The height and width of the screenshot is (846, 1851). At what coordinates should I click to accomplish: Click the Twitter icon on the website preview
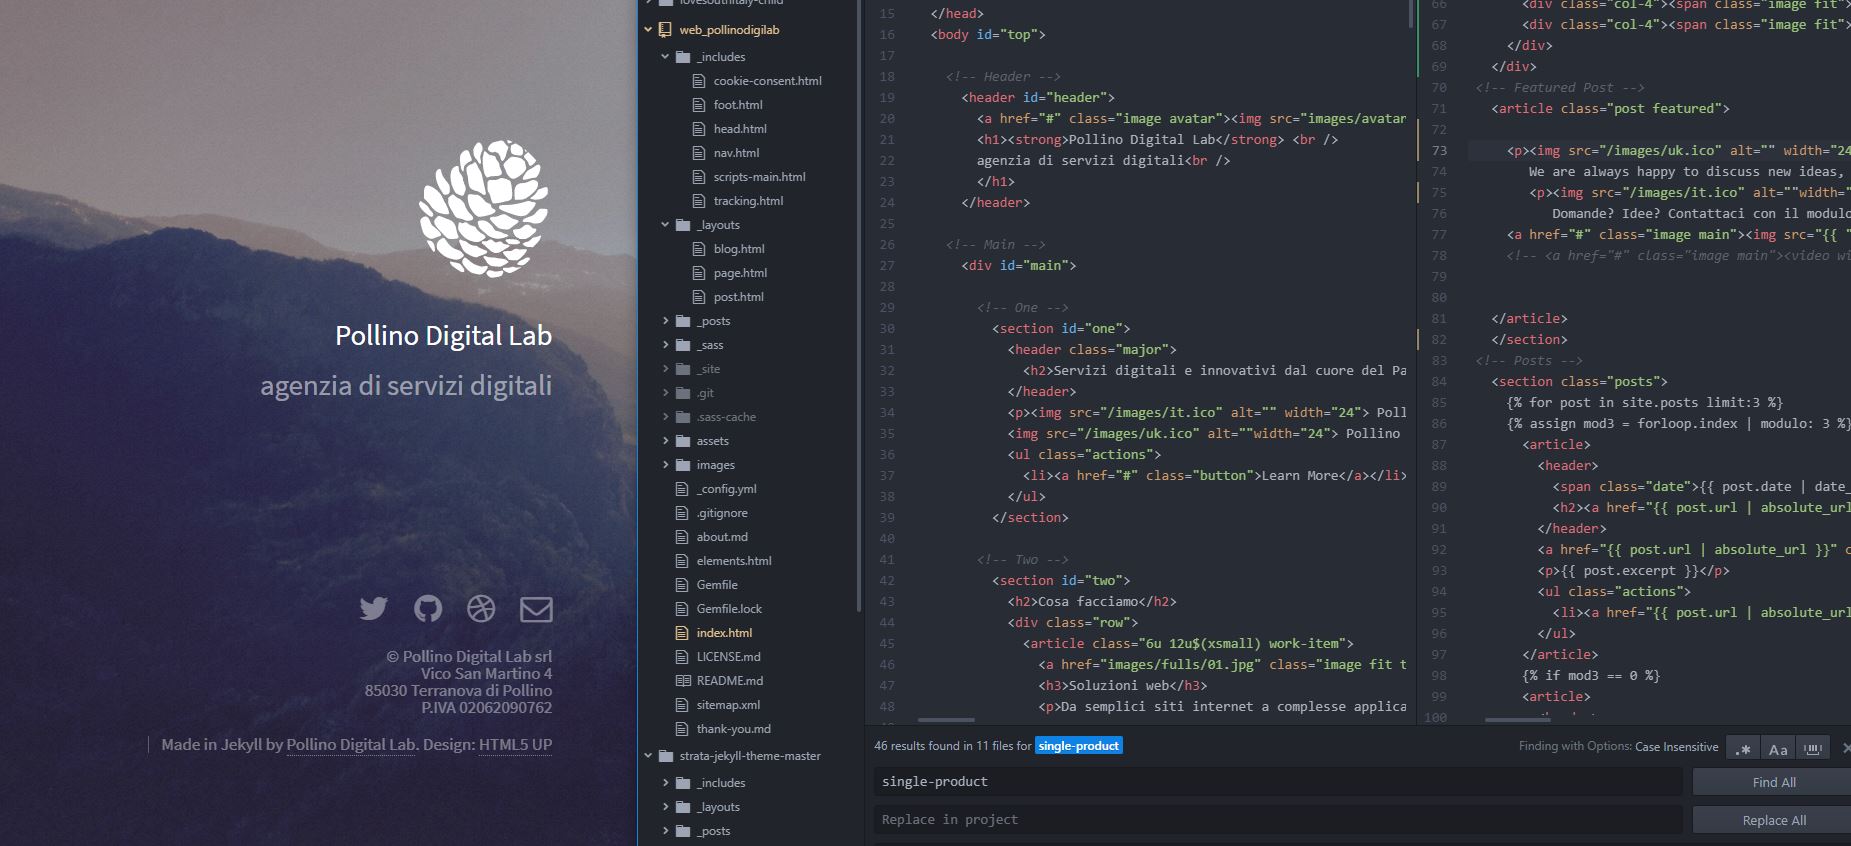click(373, 609)
